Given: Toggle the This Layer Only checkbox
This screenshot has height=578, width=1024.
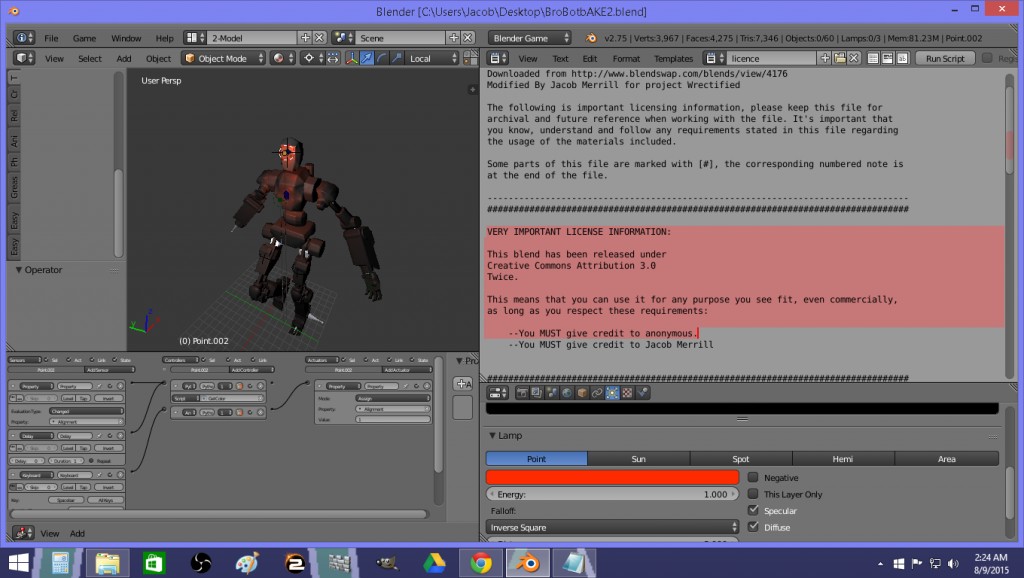Looking at the screenshot, I should [x=755, y=494].
